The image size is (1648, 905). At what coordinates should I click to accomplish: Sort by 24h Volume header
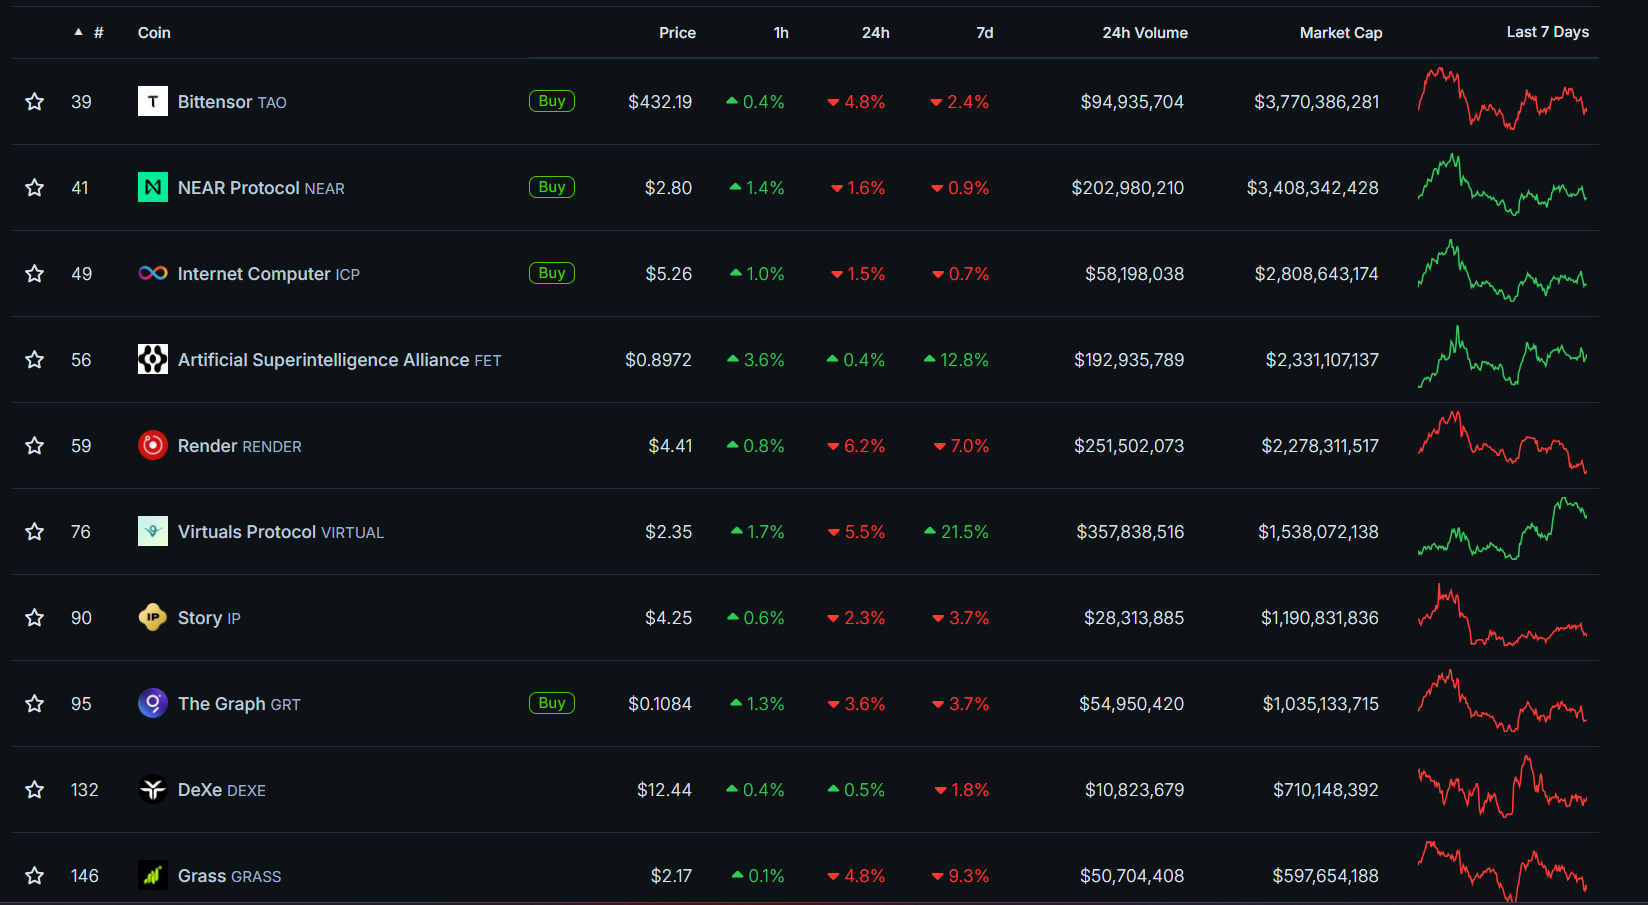click(1145, 33)
